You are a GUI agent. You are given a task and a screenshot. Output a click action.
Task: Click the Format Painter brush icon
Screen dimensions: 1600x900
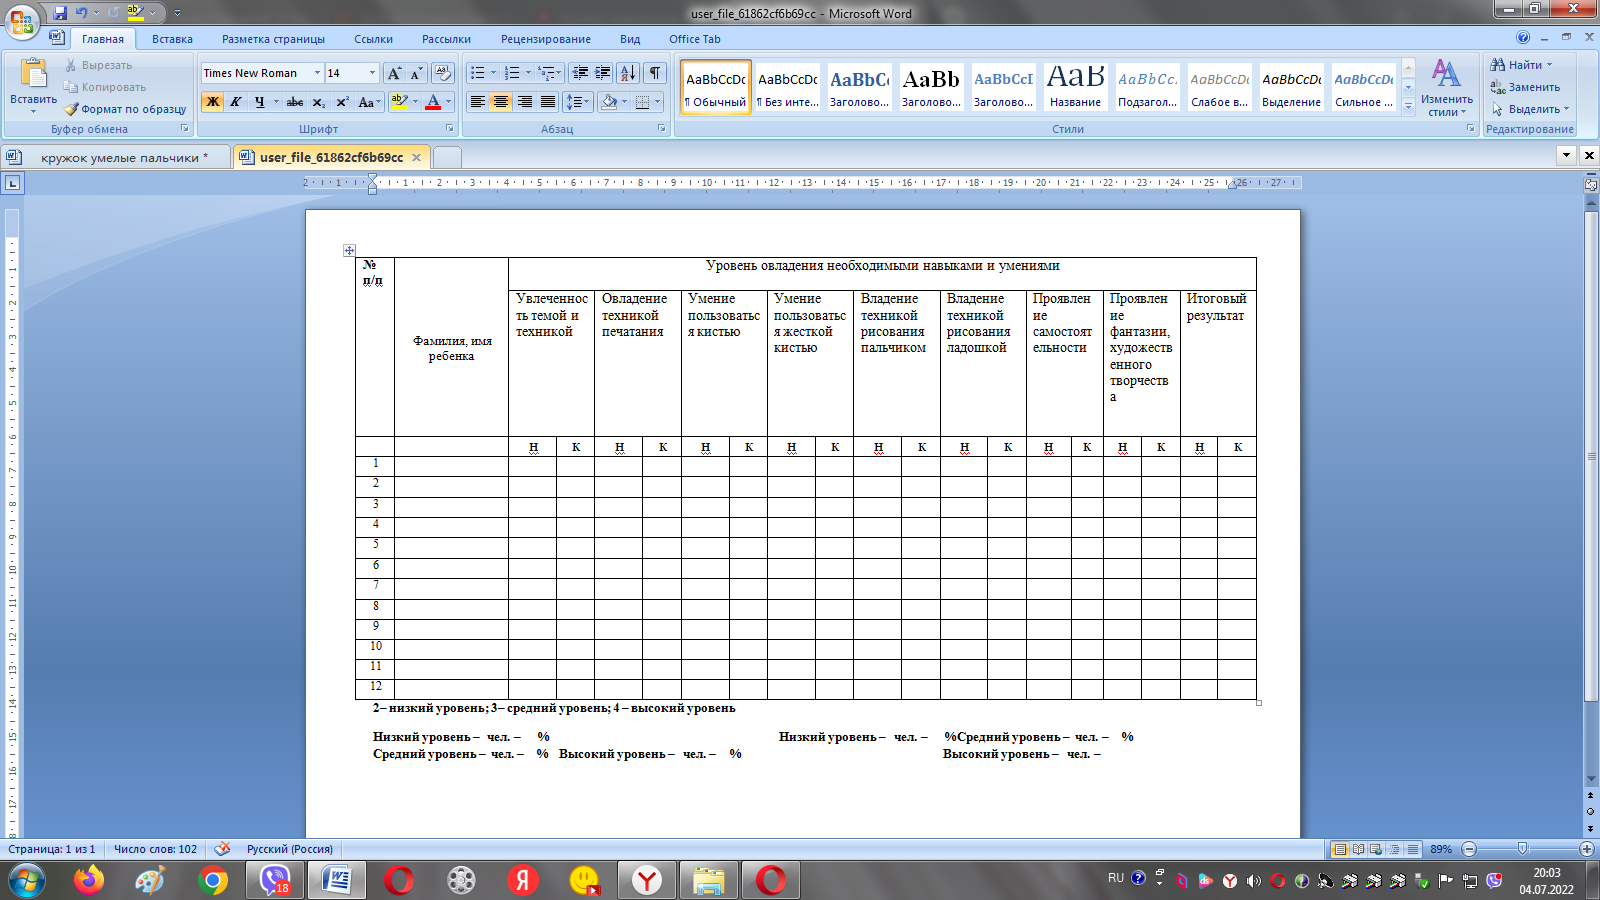pos(72,109)
